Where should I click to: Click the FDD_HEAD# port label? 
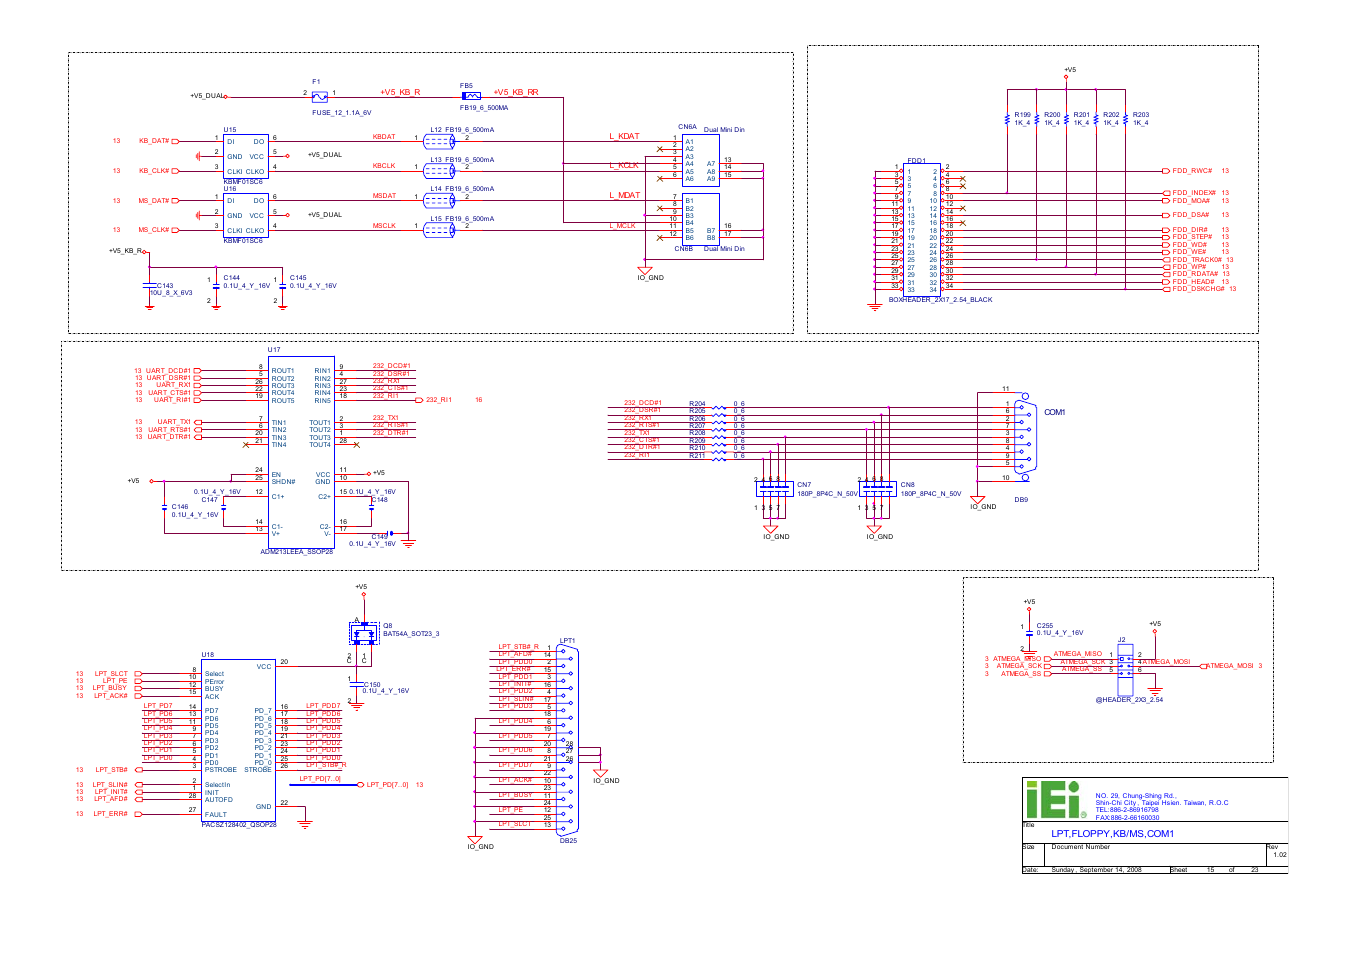click(1194, 282)
